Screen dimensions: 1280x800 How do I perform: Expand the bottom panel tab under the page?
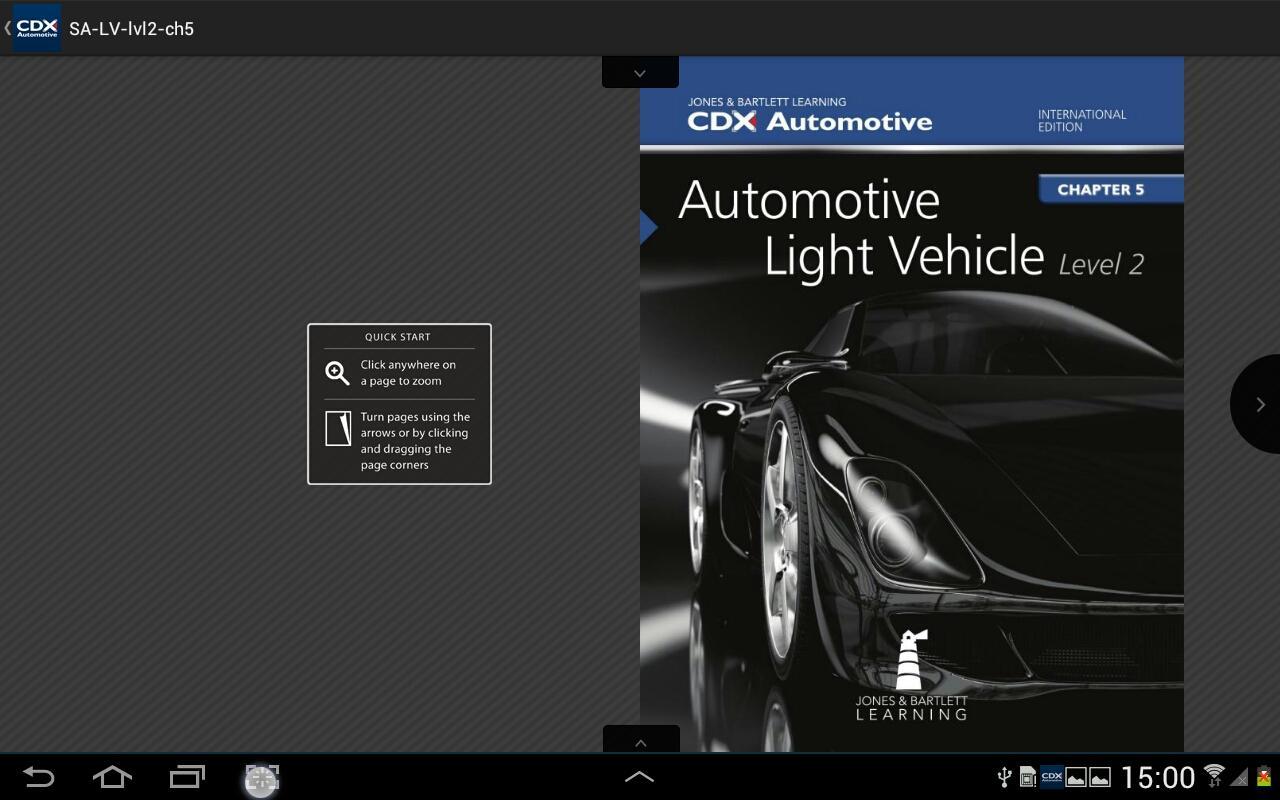tap(641, 740)
